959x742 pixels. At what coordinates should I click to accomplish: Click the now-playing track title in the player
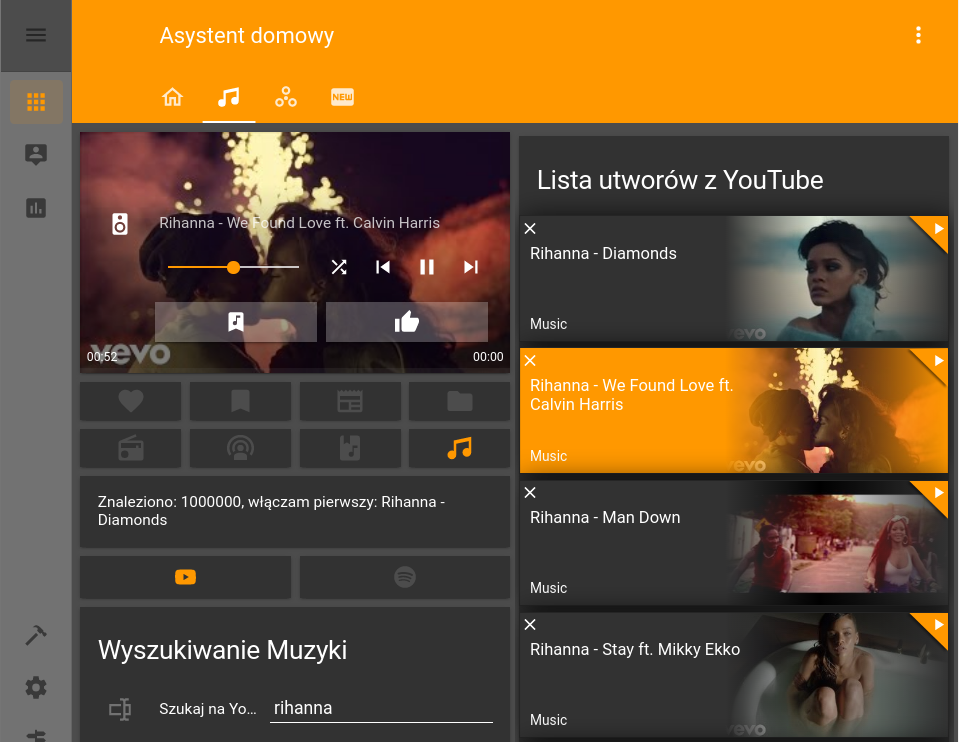coord(300,223)
